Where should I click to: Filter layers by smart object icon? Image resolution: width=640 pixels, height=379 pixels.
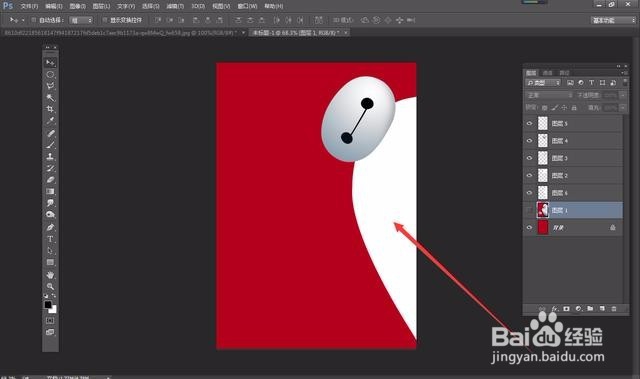(x=613, y=83)
